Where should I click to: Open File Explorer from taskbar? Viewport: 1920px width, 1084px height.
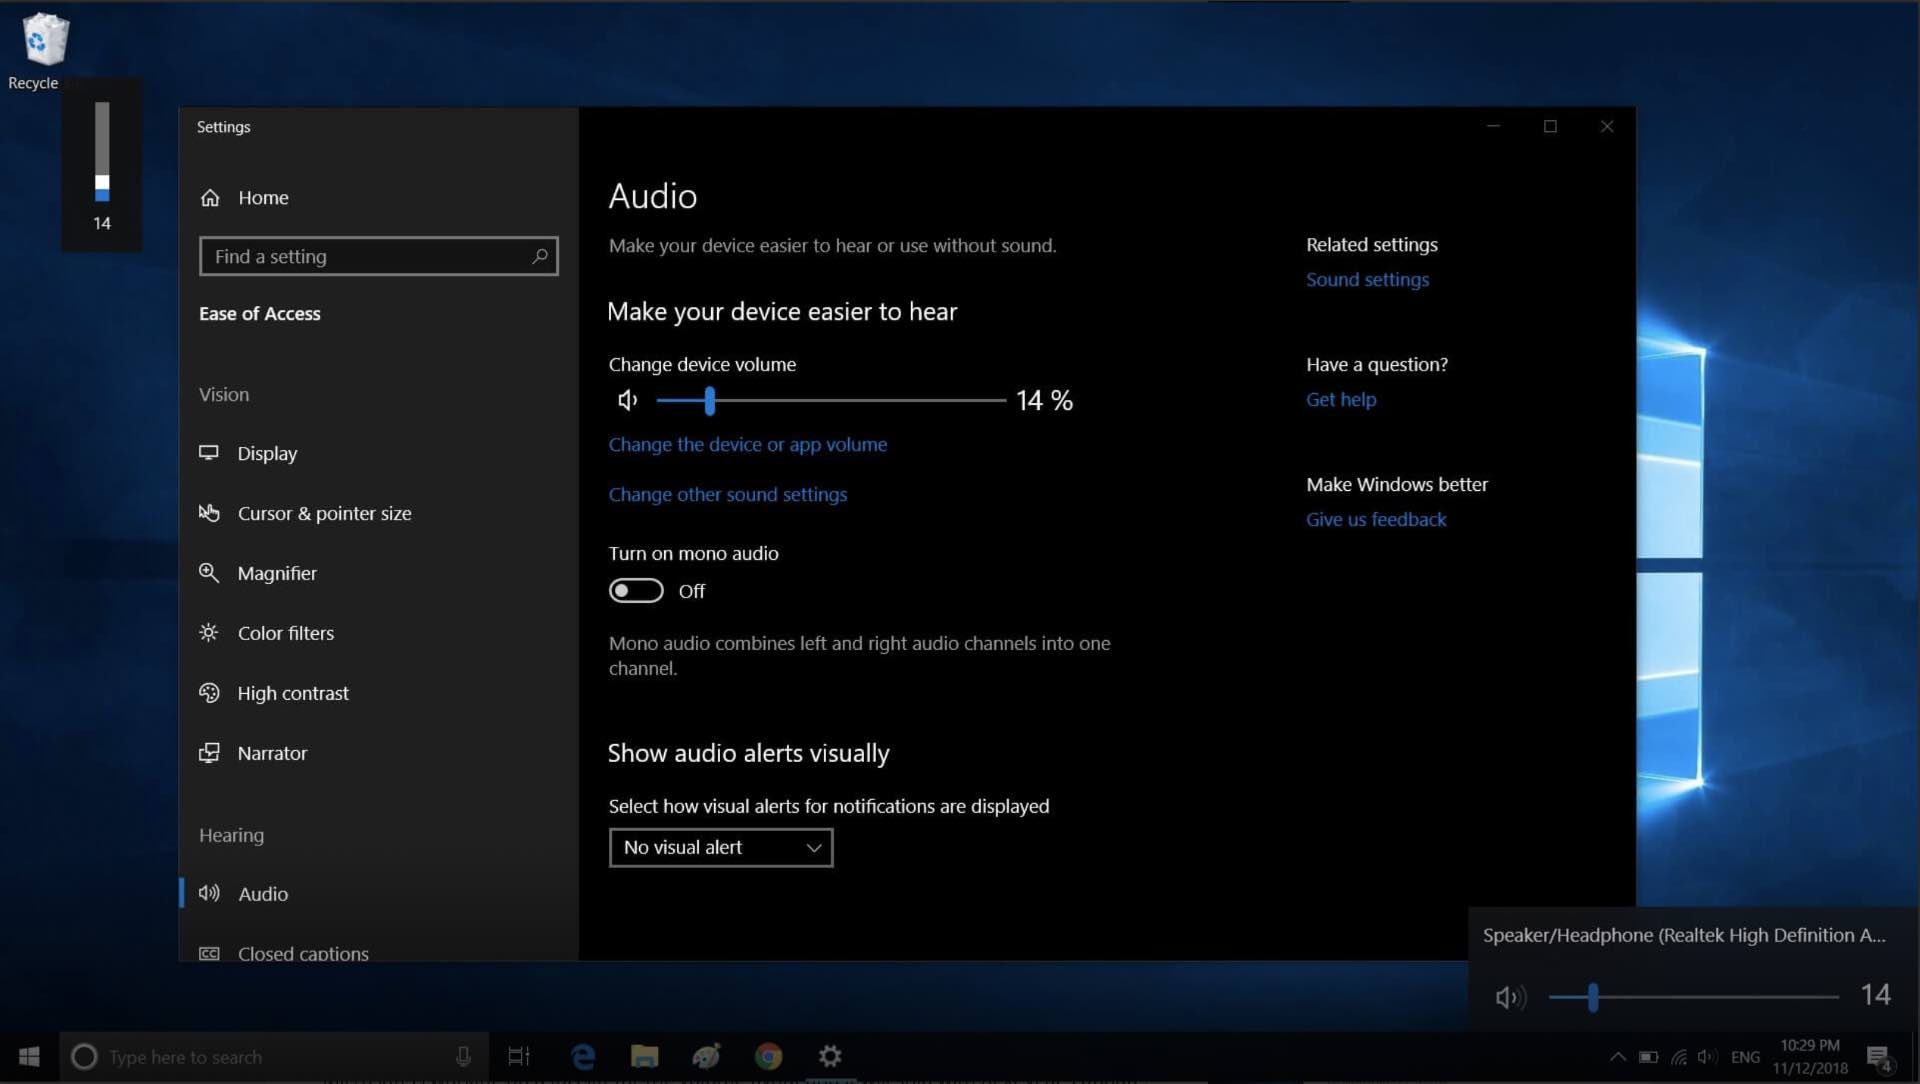pos(645,1057)
